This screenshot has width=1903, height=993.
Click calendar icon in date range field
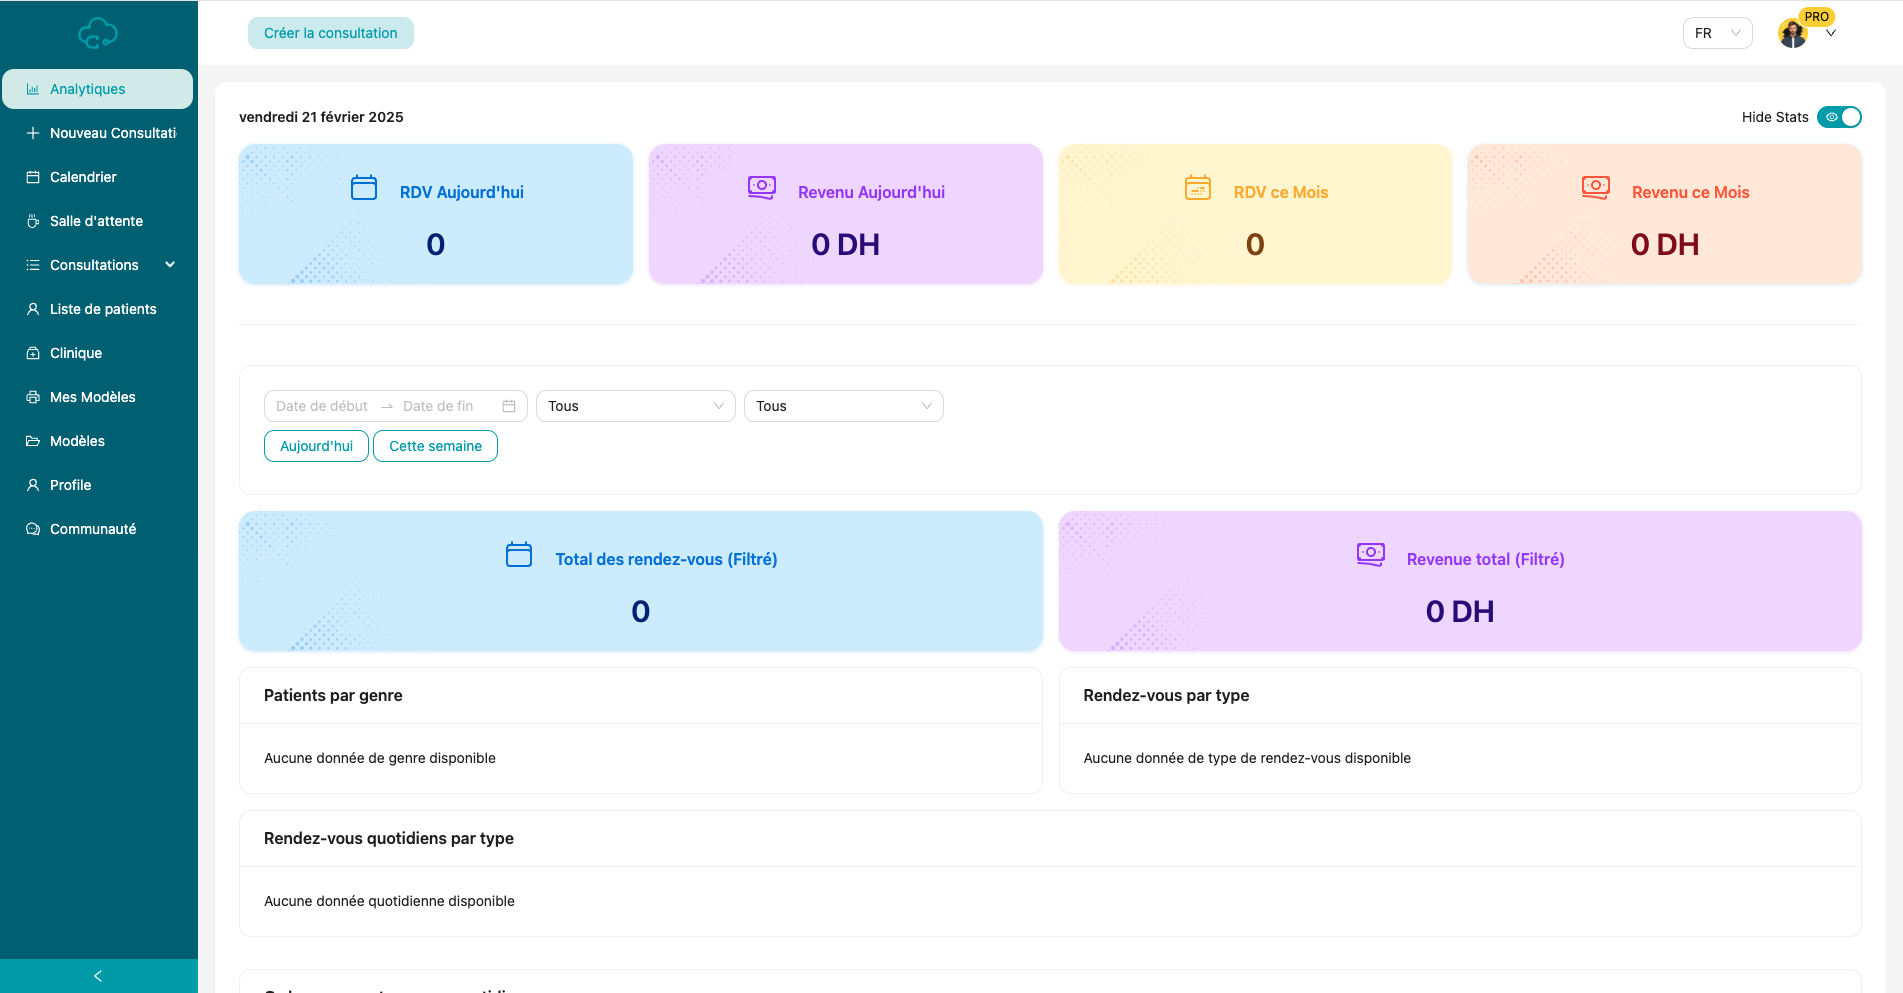tap(509, 406)
